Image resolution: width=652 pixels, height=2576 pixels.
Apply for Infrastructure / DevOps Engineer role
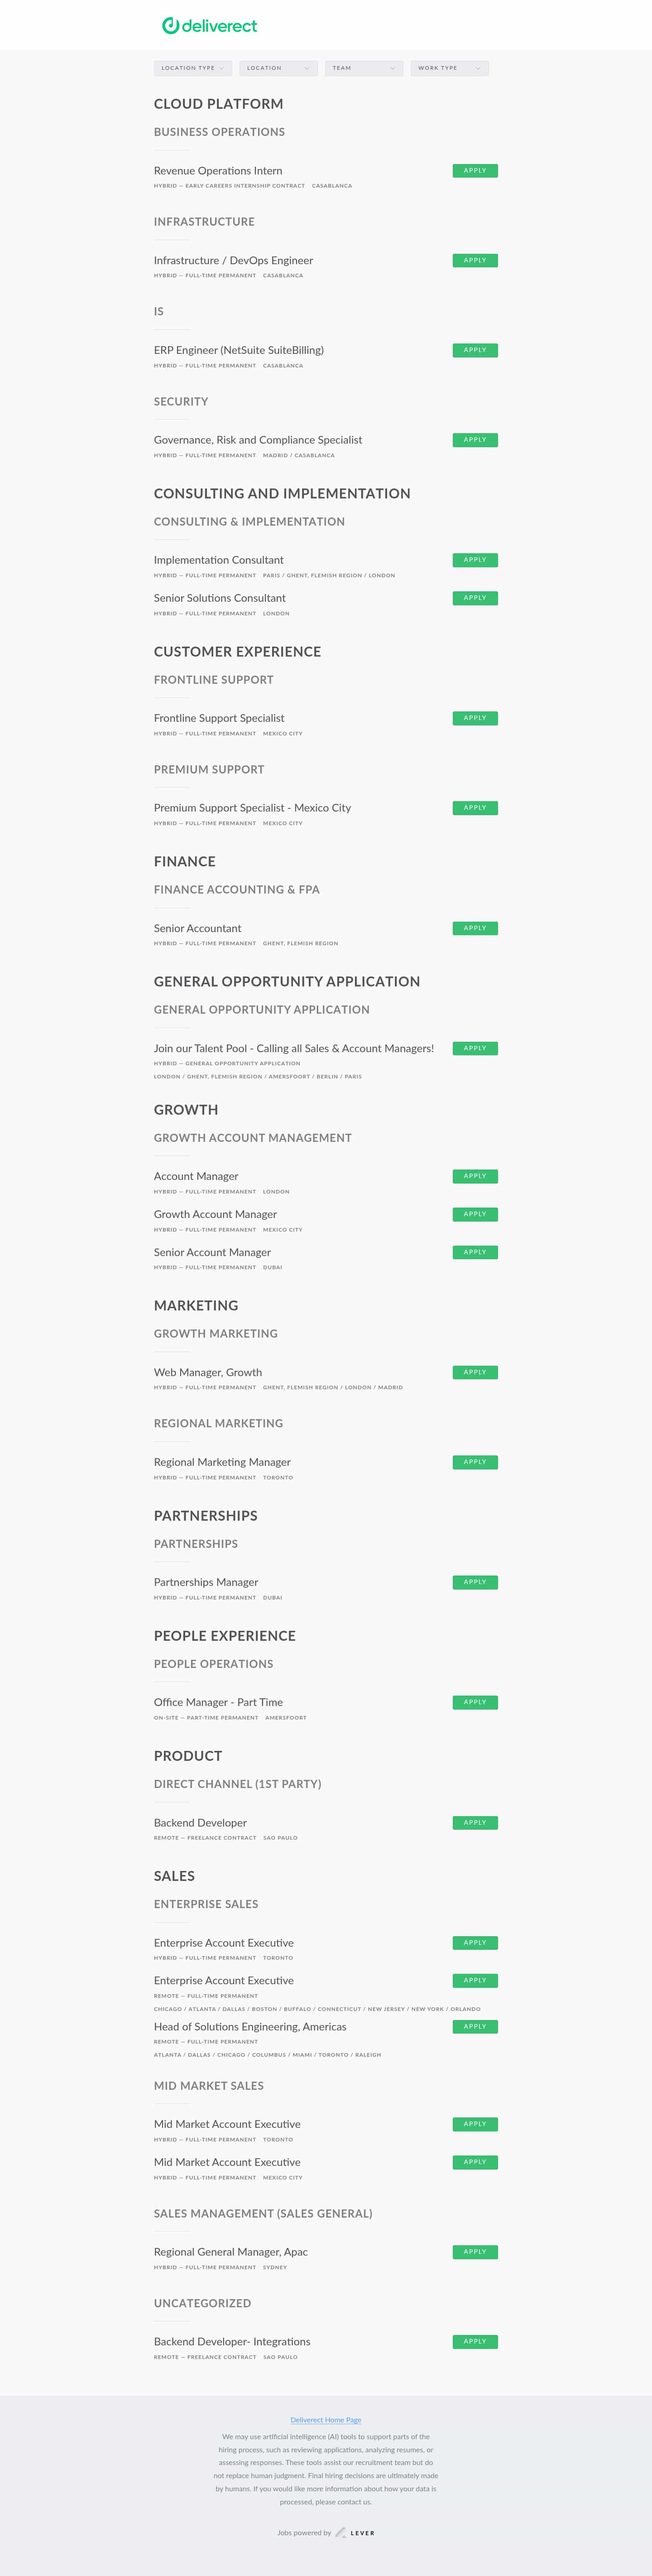click(x=475, y=261)
